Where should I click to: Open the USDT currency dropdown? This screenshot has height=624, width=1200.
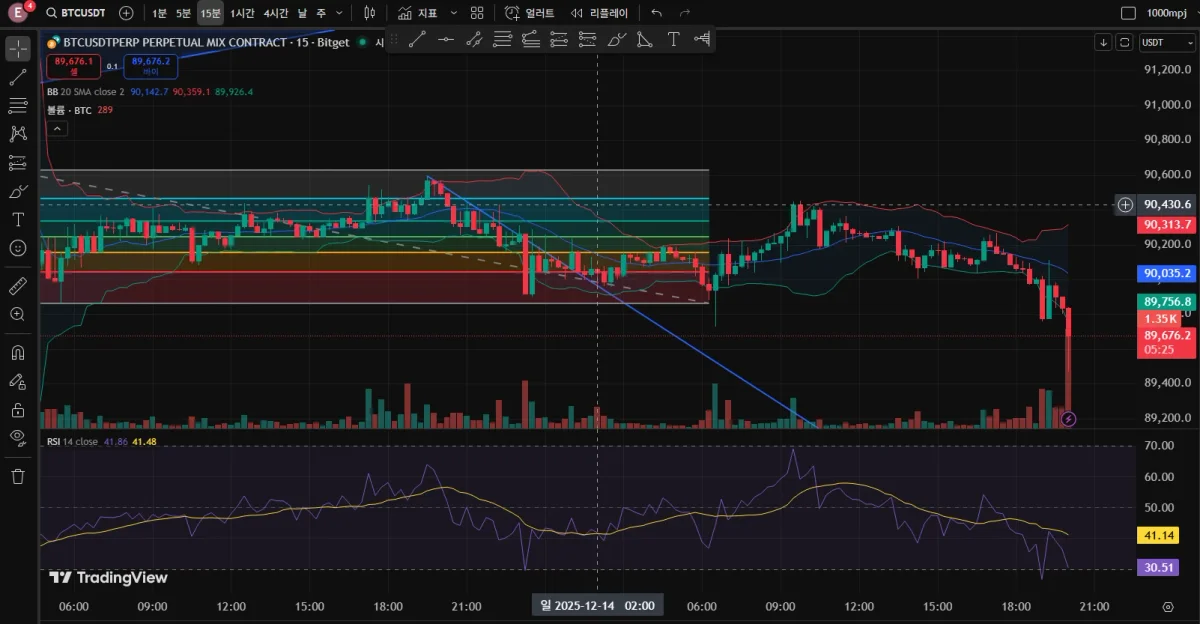pos(1167,42)
